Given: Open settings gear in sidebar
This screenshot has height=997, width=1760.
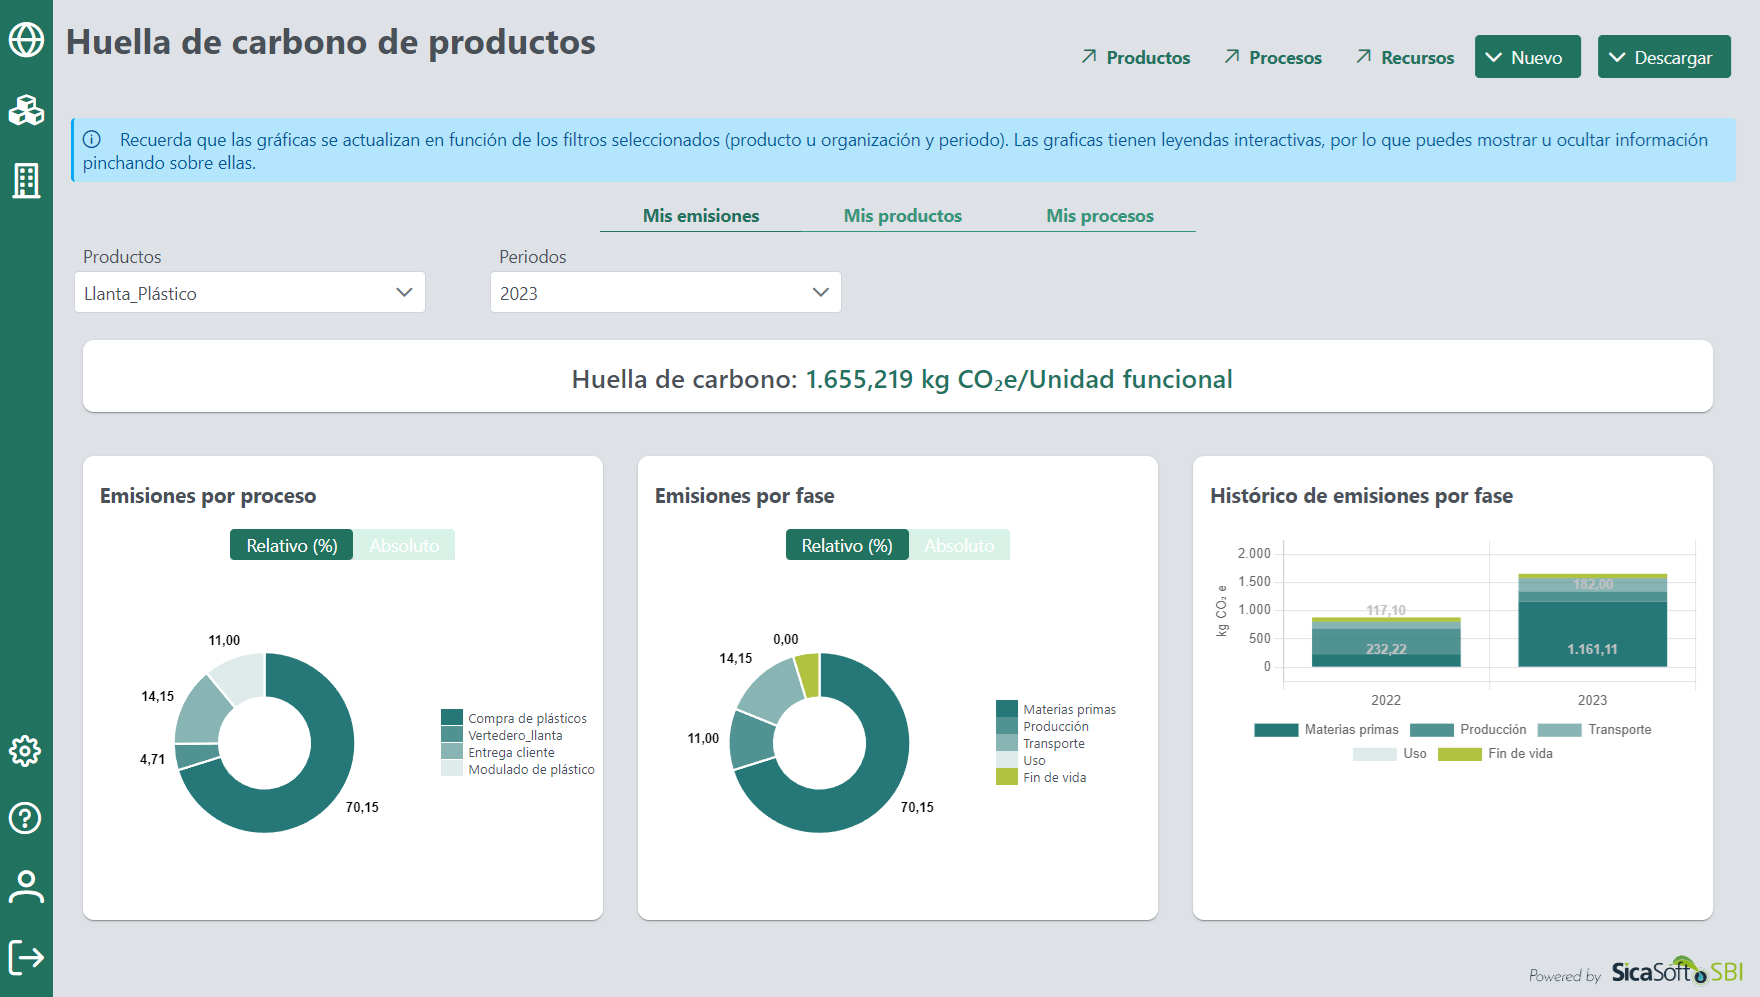Looking at the screenshot, I should point(25,751).
